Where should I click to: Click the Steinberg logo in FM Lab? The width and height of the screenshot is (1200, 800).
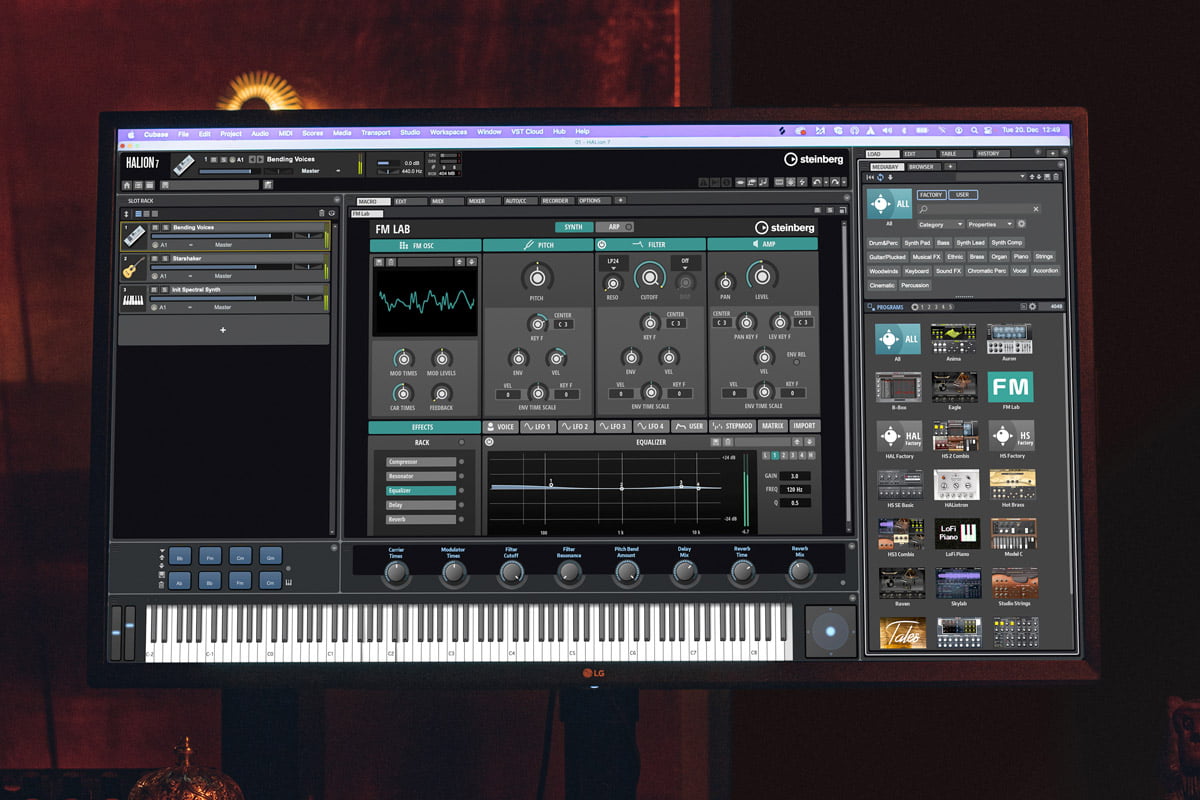(785, 228)
